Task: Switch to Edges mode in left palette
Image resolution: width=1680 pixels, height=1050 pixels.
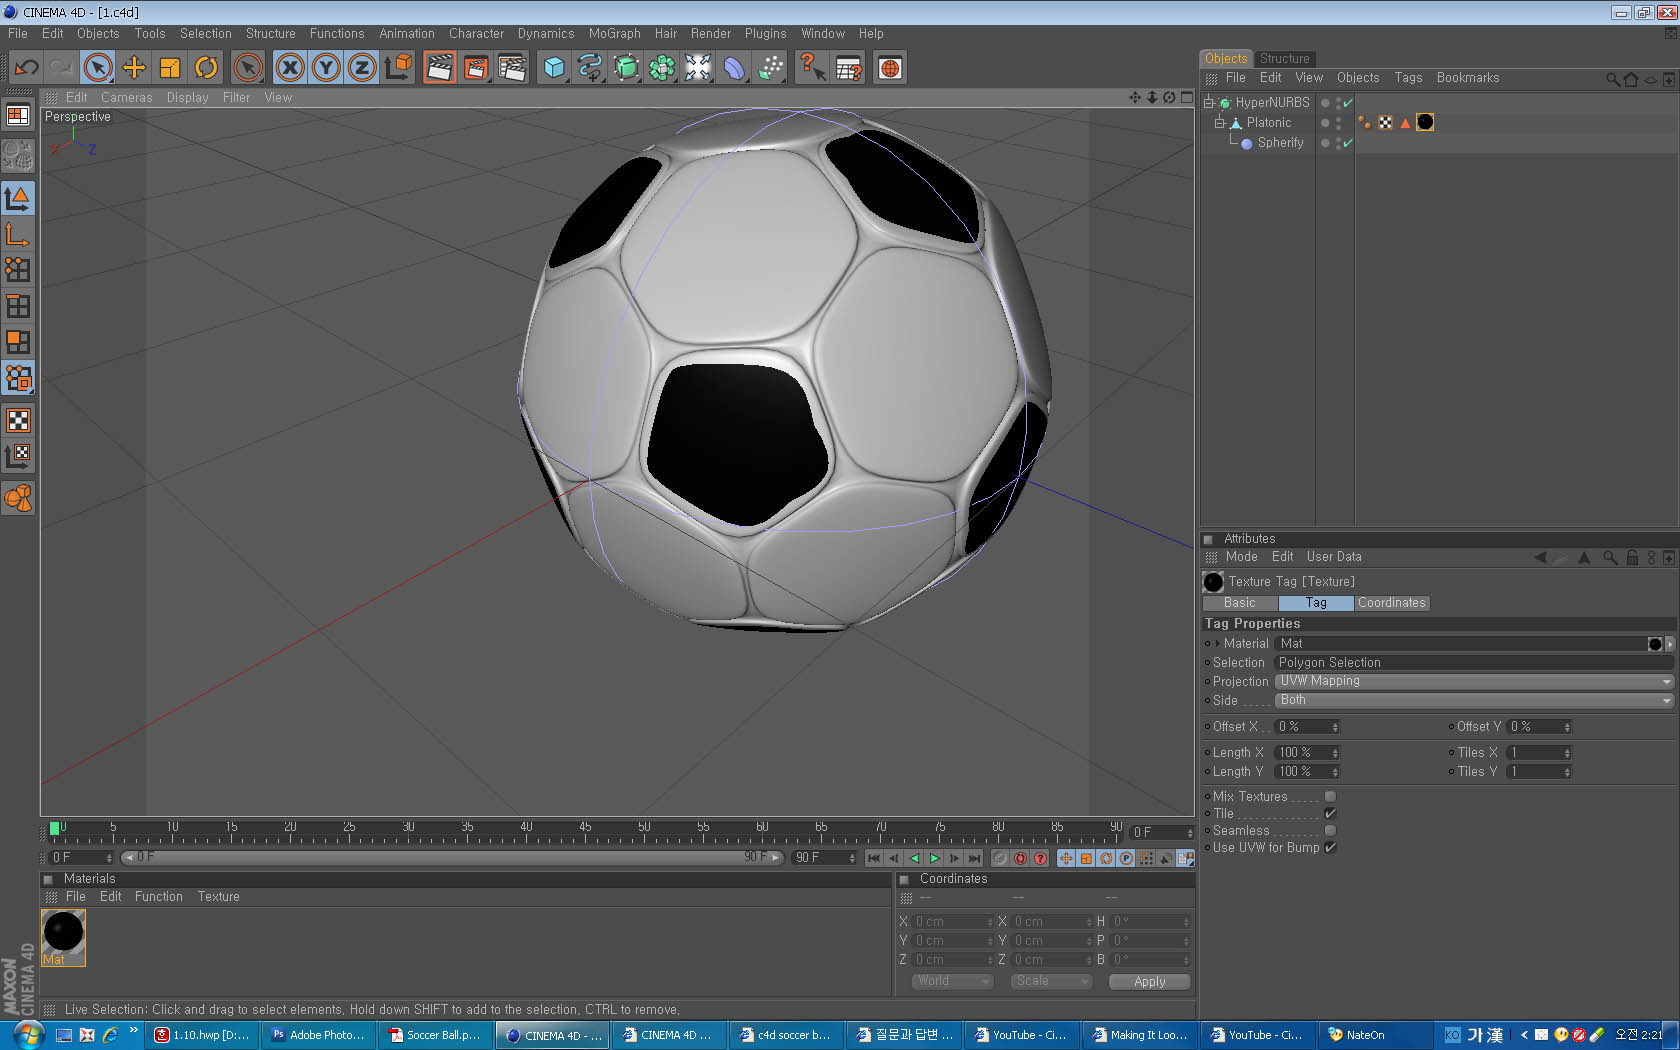Action: click(18, 306)
